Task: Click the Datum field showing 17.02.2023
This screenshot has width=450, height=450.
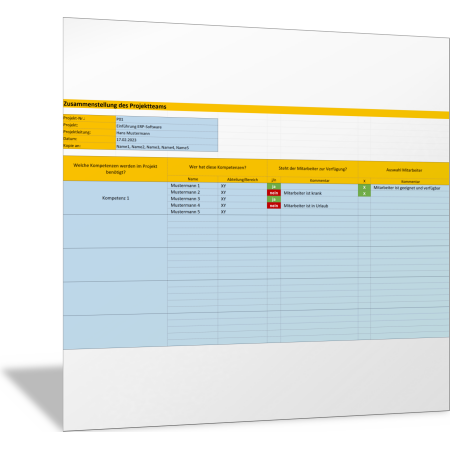Action: click(167, 140)
